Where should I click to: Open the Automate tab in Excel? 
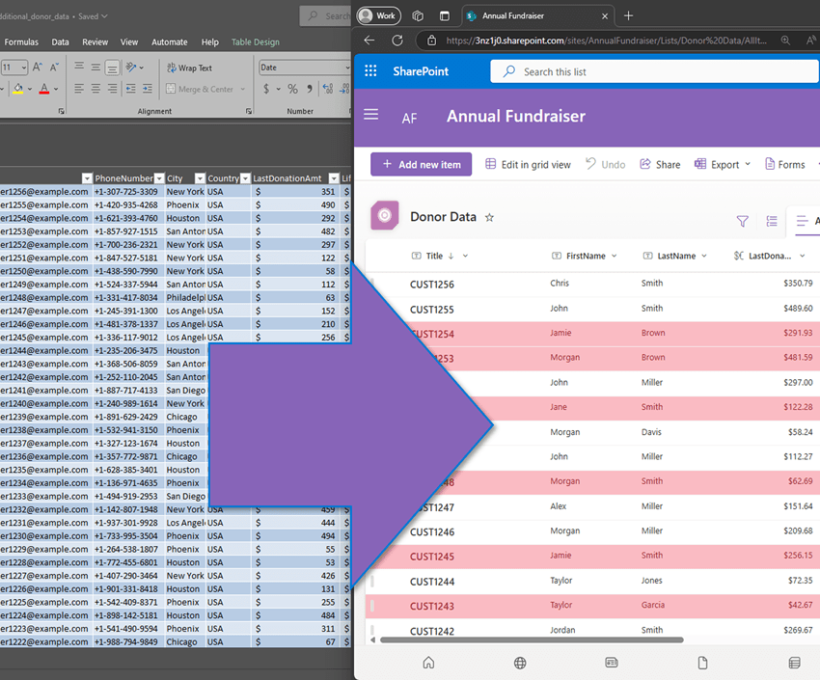point(169,42)
